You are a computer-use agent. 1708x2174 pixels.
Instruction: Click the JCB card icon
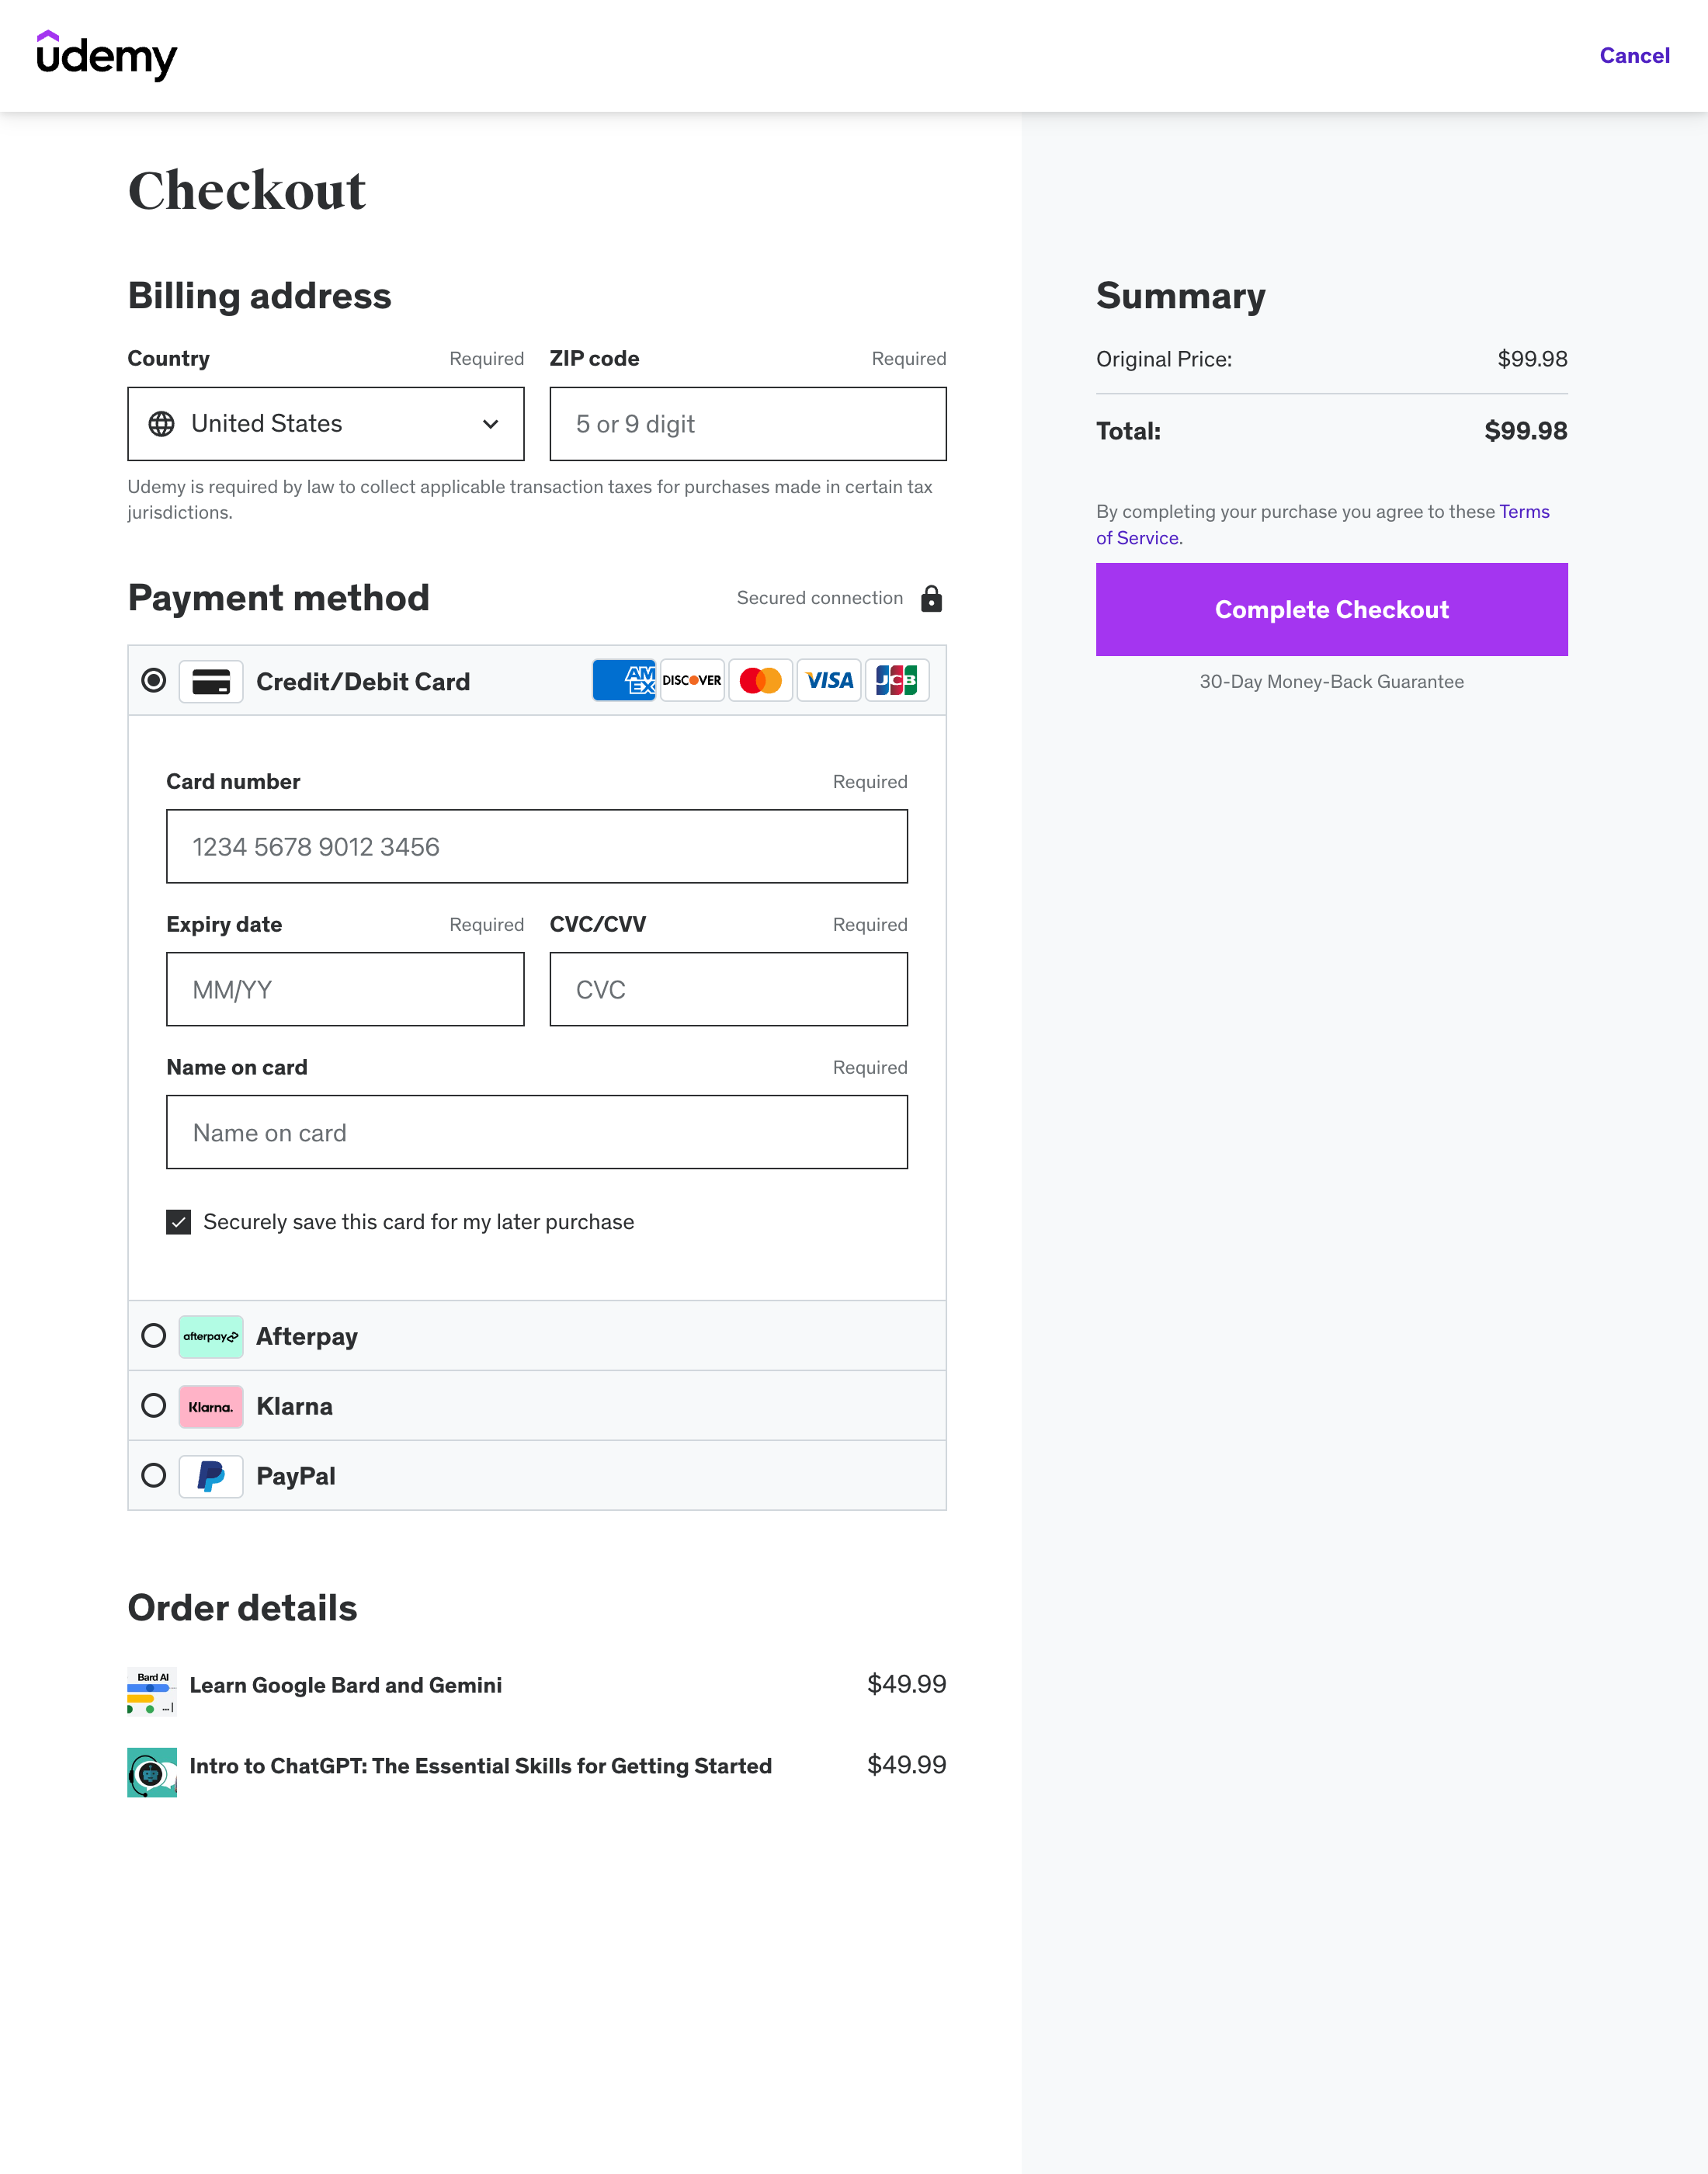pyautogui.click(x=897, y=681)
